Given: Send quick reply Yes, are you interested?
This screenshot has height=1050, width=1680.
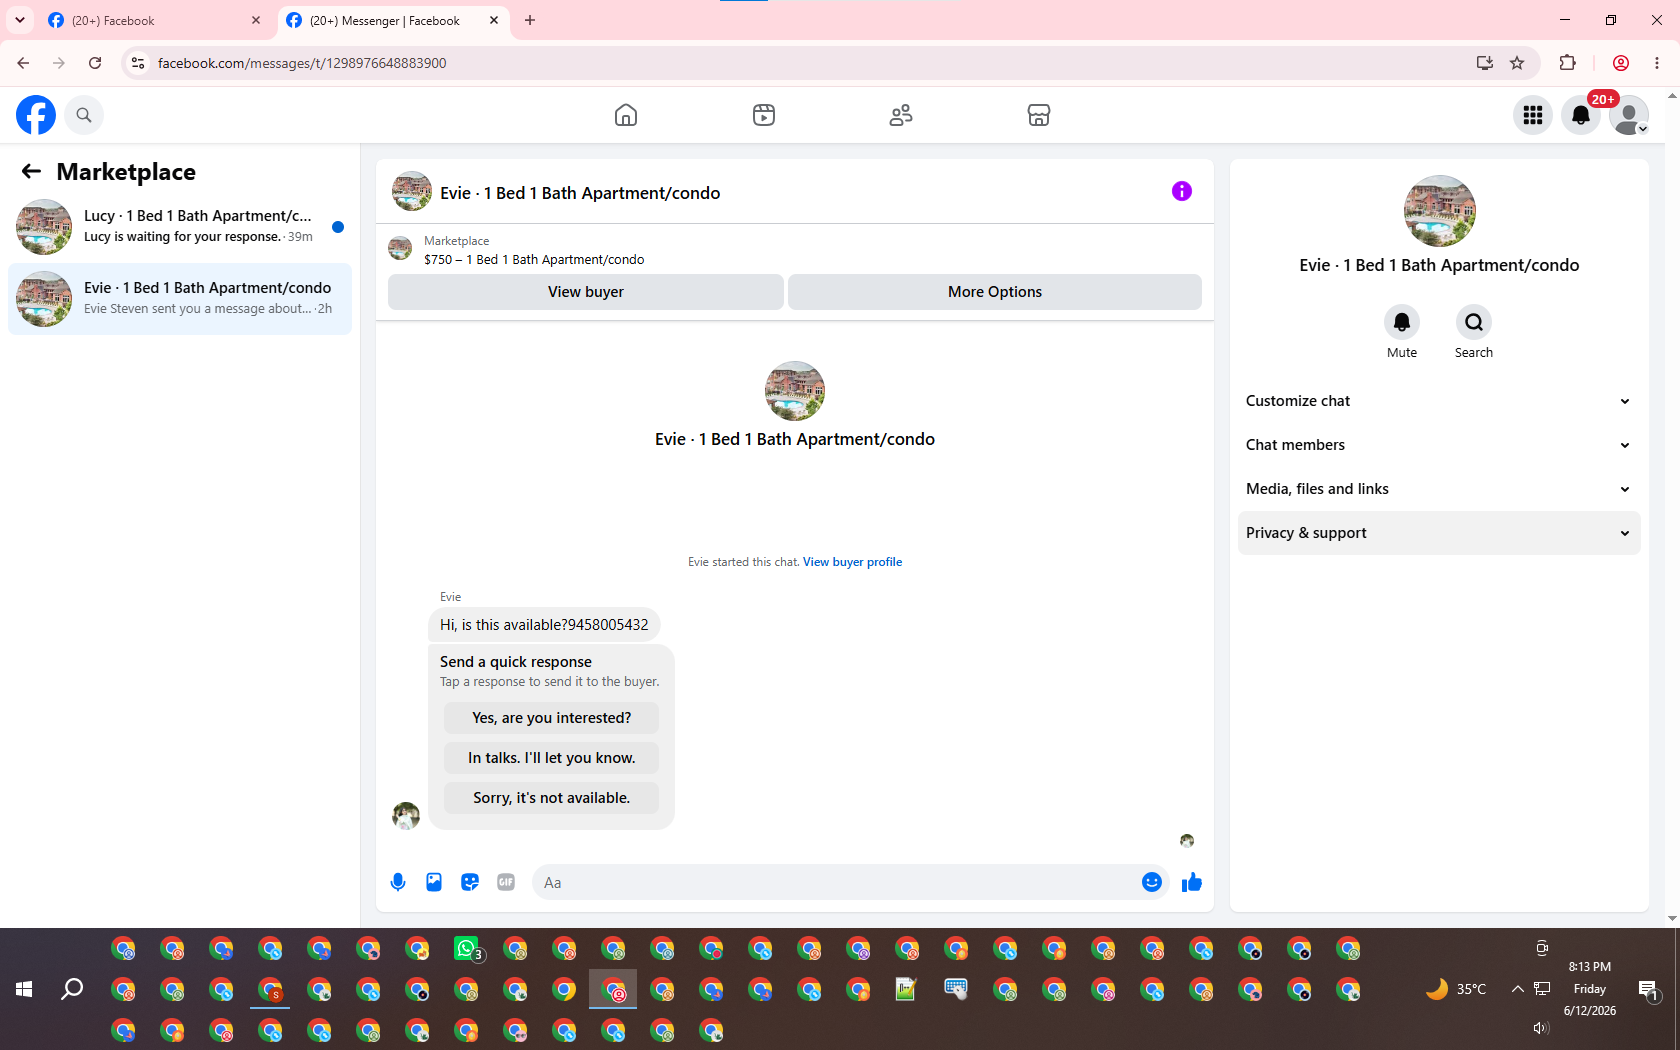Looking at the screenshot, I should 552,718.
